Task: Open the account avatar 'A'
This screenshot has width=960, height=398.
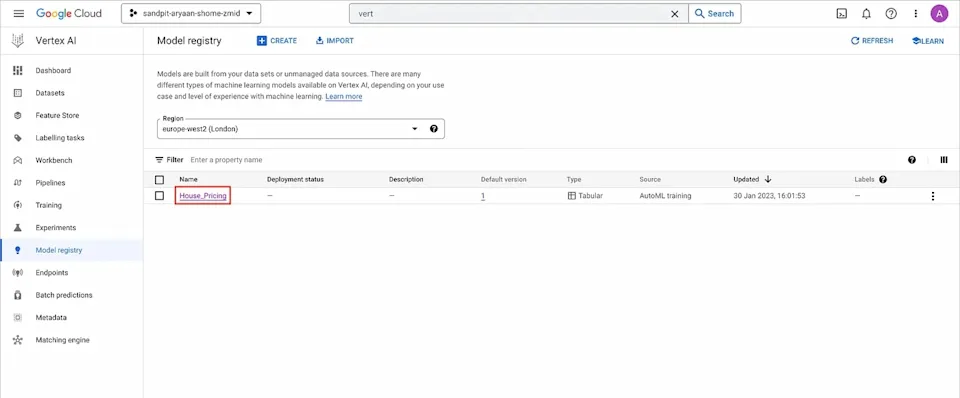Action: (x=939, y=13)
